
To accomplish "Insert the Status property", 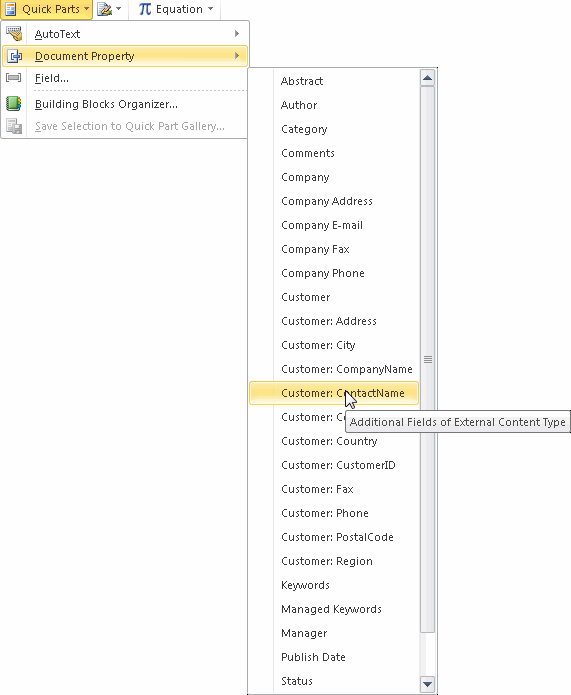I will click(x=334, y=681).
